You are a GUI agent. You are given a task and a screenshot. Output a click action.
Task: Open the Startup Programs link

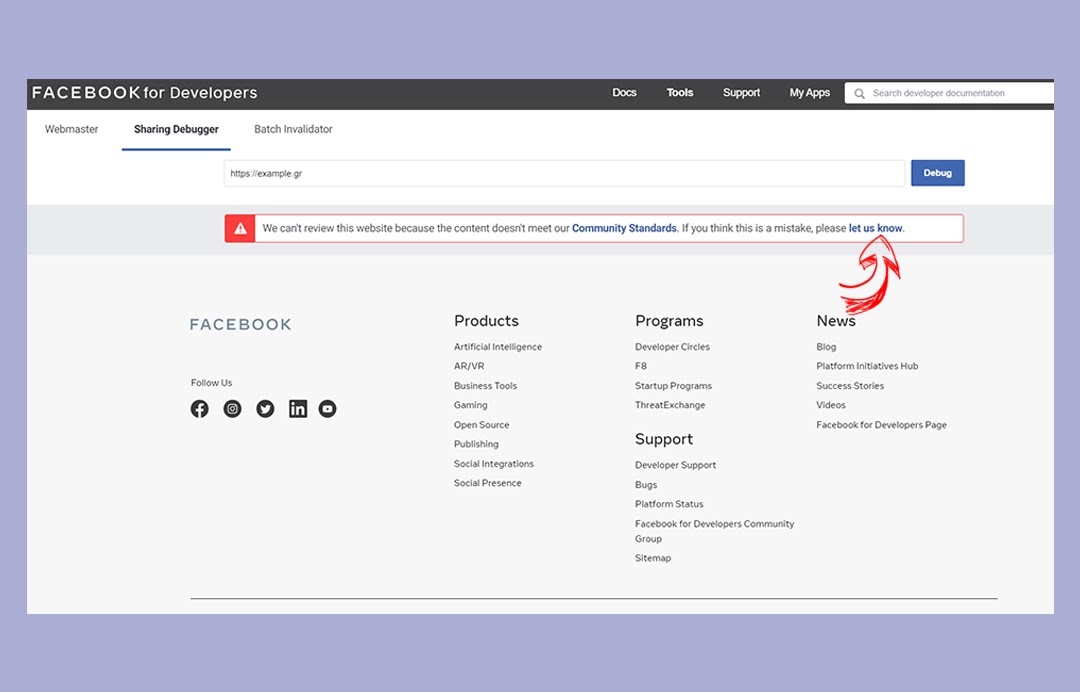673,386
